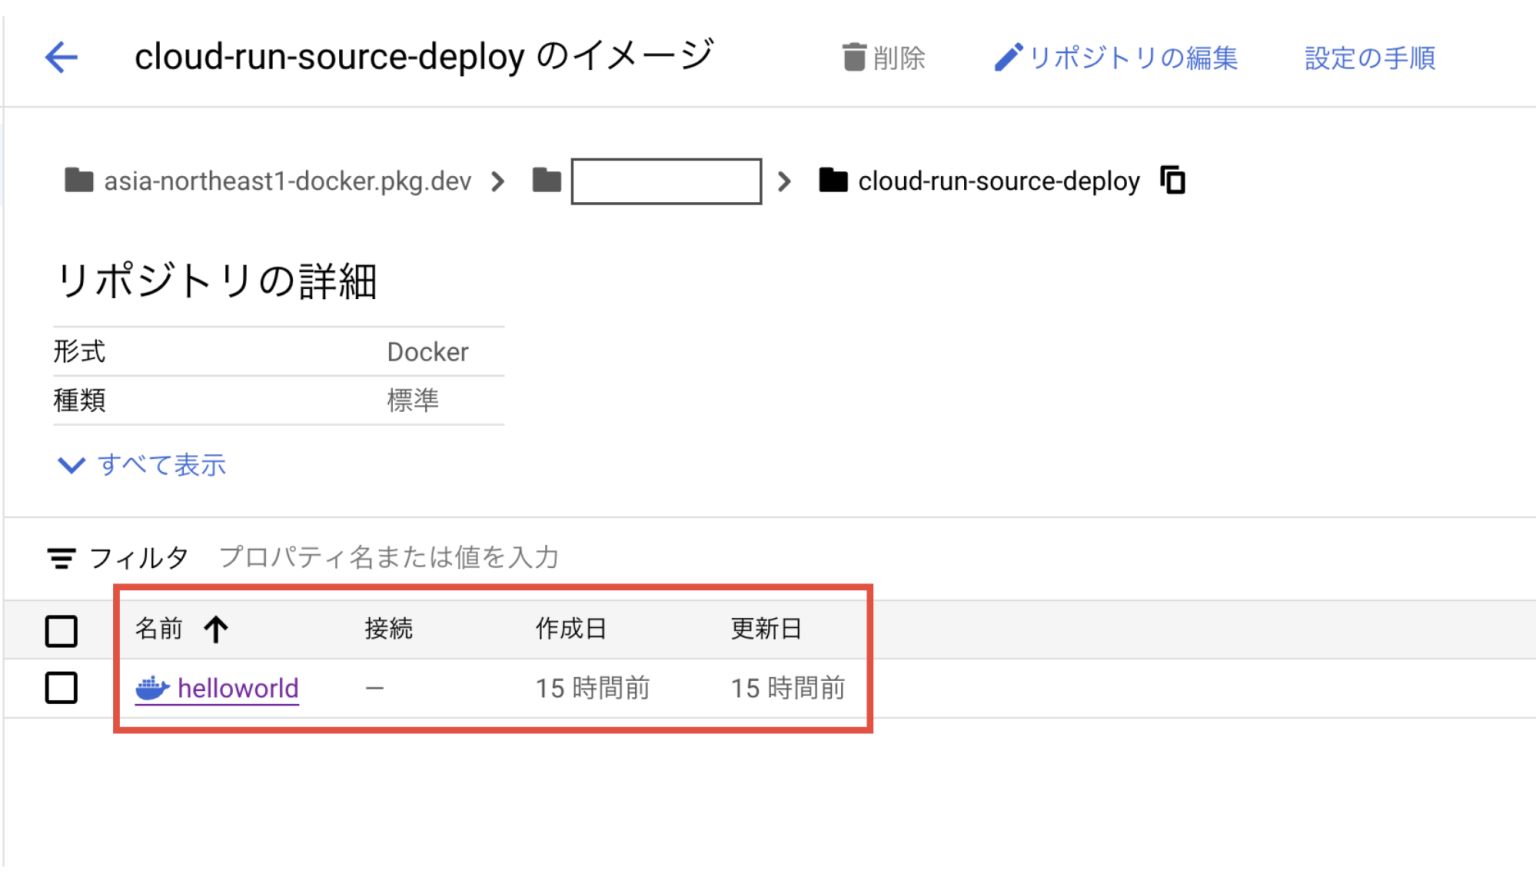Click the cloud-run-source-deploy folder icon
Image resolution: width=1536 pixels, height=887 pixels.
(x=833, y=181)
